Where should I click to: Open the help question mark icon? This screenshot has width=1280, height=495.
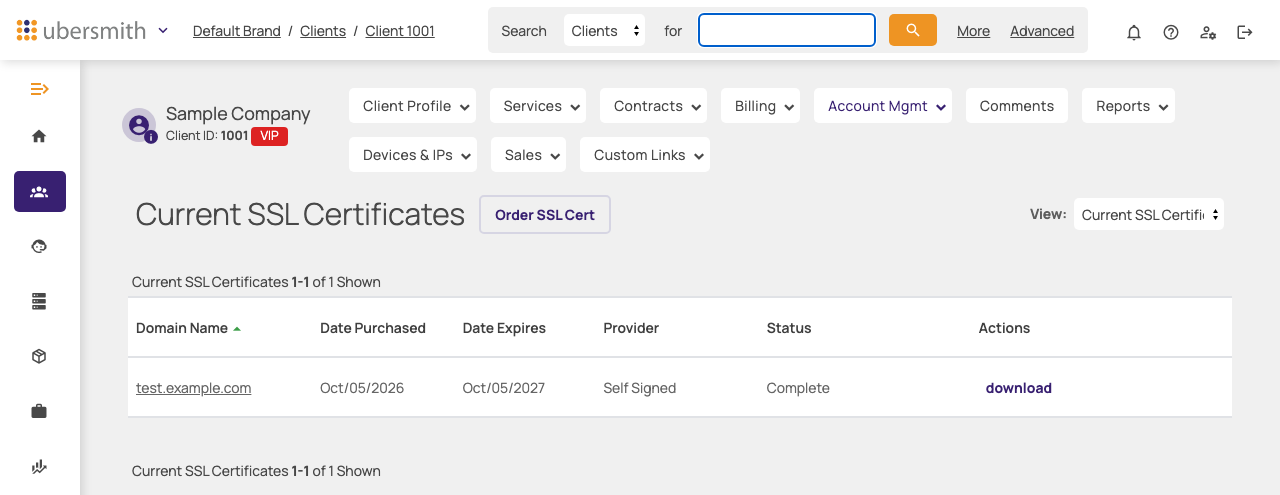click(x=1171, y=32)
